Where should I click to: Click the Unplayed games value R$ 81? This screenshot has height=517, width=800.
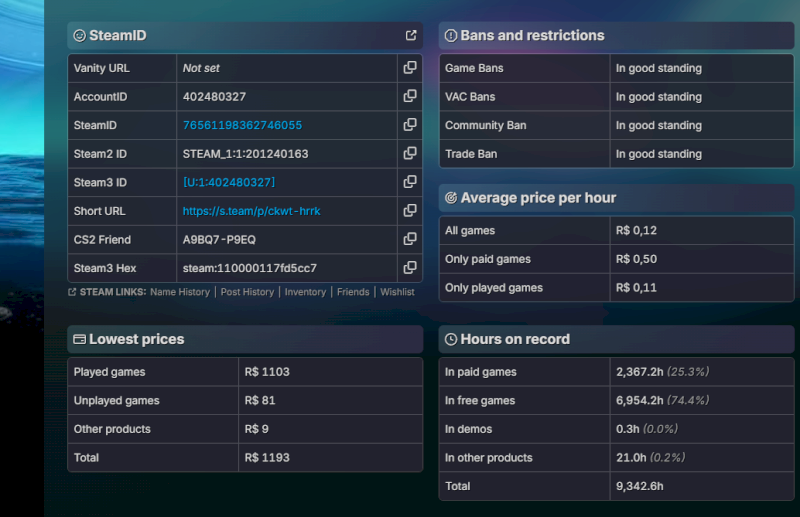coord(260,400)
